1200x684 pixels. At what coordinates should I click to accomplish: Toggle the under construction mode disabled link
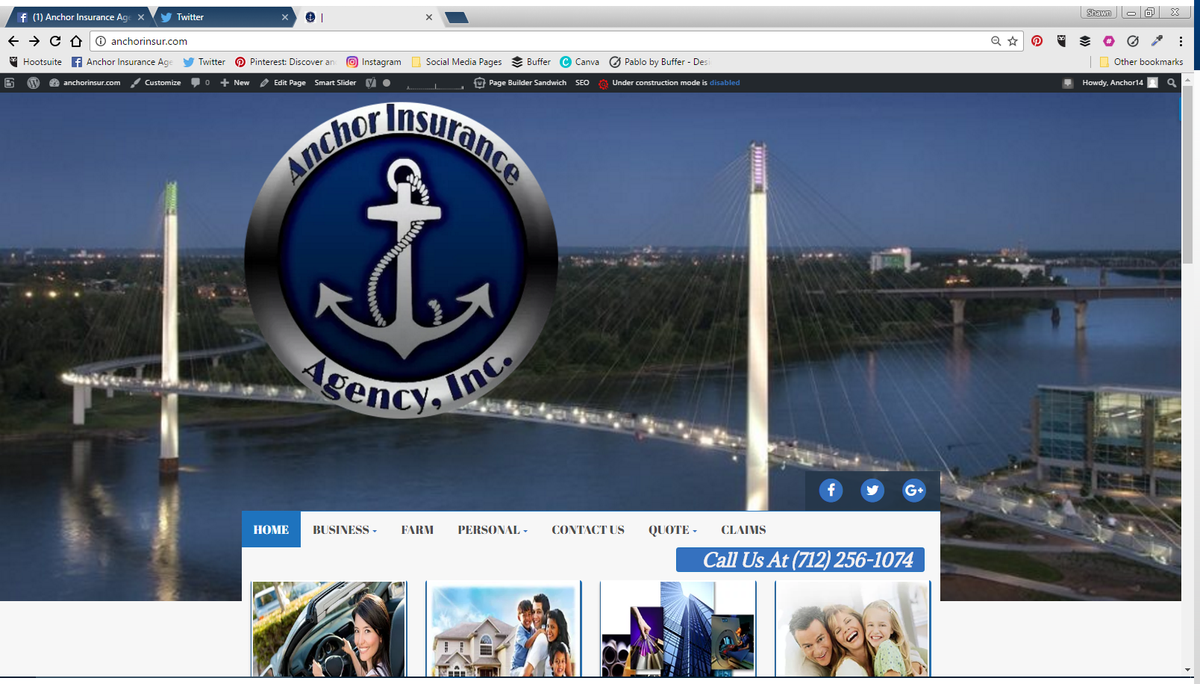pos(725,83)
